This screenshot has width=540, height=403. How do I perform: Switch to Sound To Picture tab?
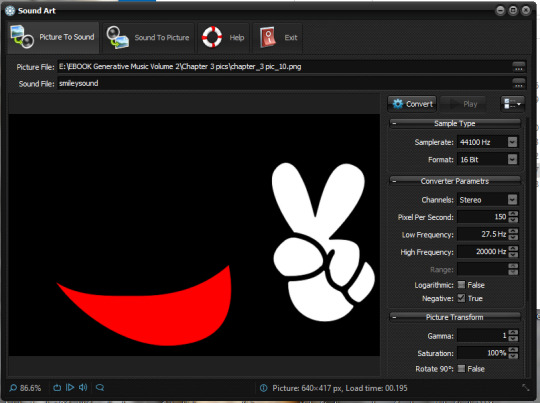[x=148, y=38]
